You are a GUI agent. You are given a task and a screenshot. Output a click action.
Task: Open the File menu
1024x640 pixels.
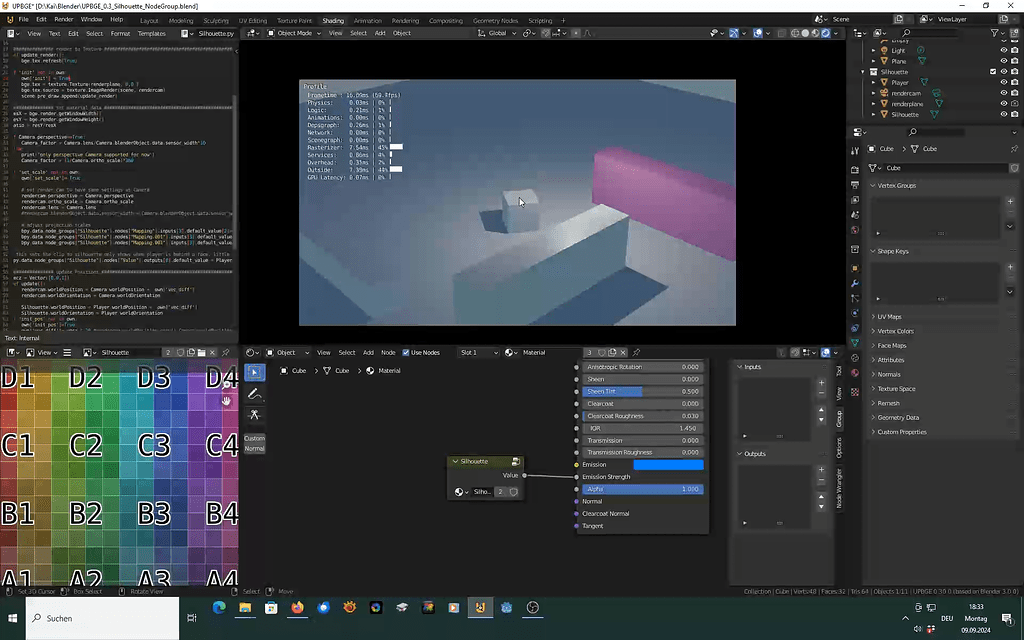coord(24,20)
